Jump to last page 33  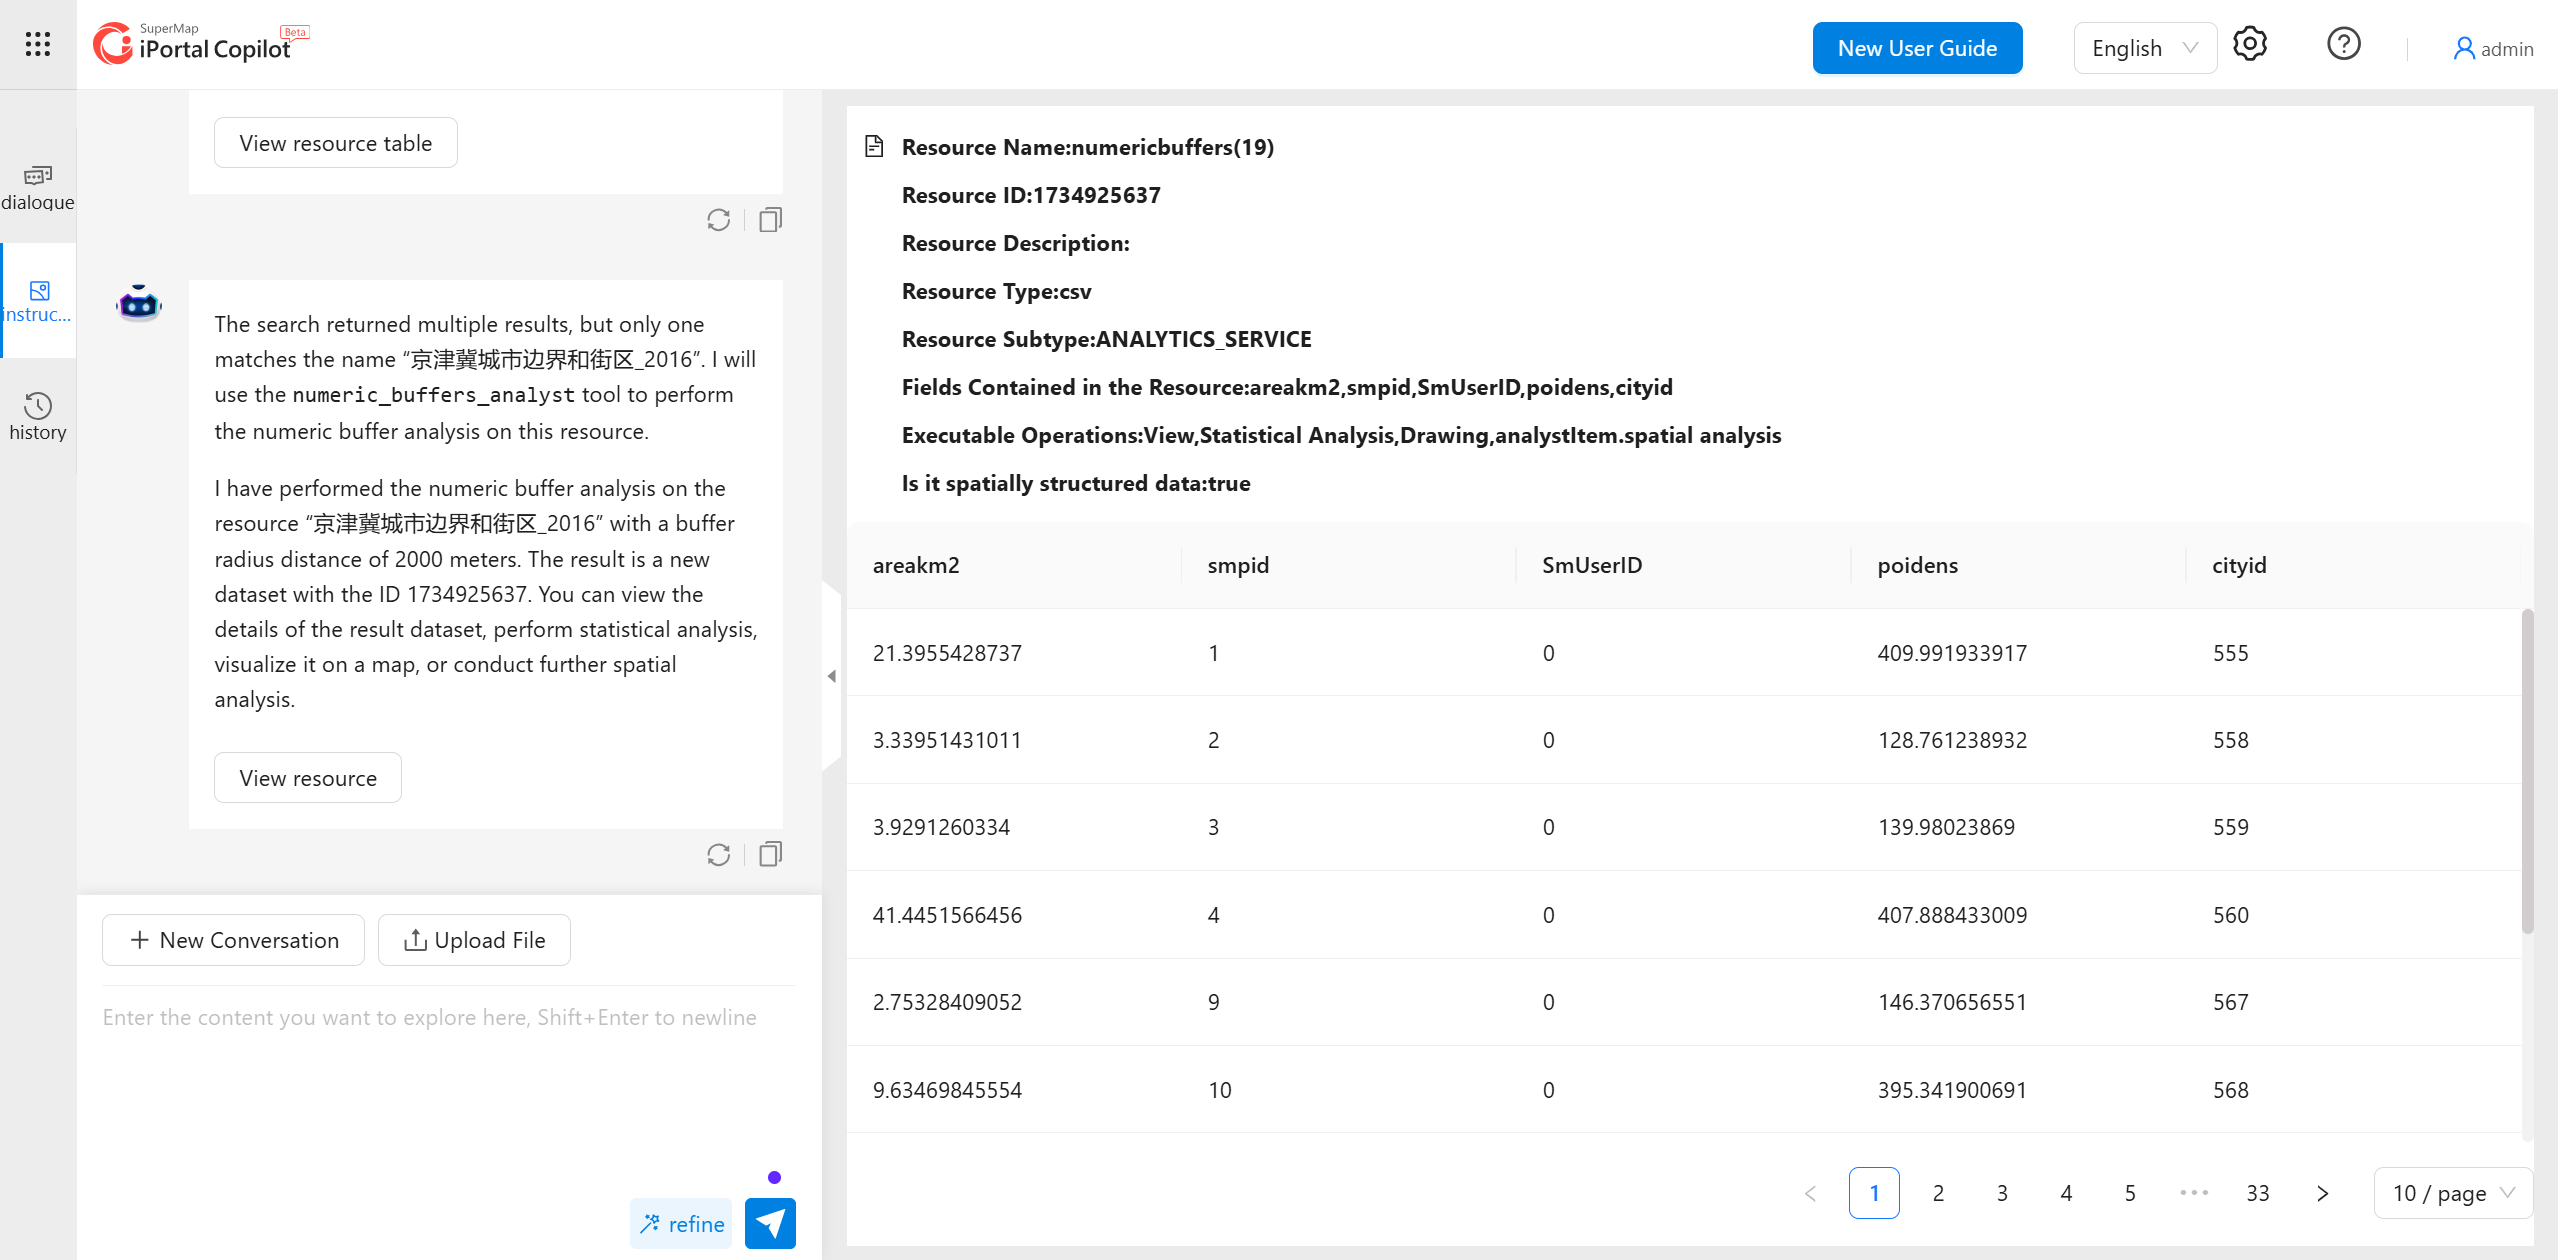[2258, 1193]
